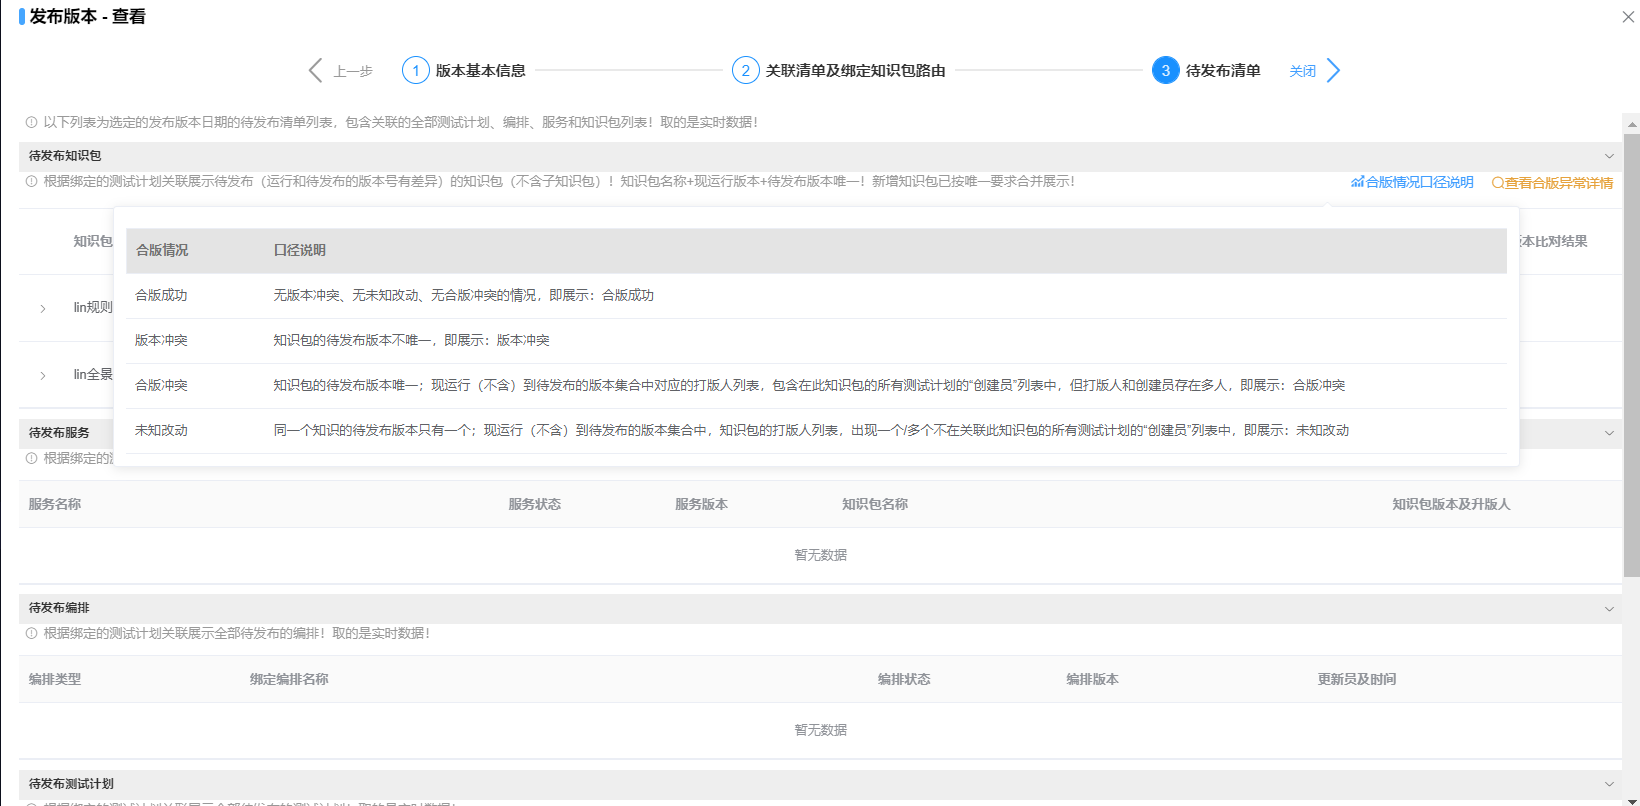Select the 合版冲突 row label
The width and height of the screenshot is (1640, 806).
(x=161, y=385)
